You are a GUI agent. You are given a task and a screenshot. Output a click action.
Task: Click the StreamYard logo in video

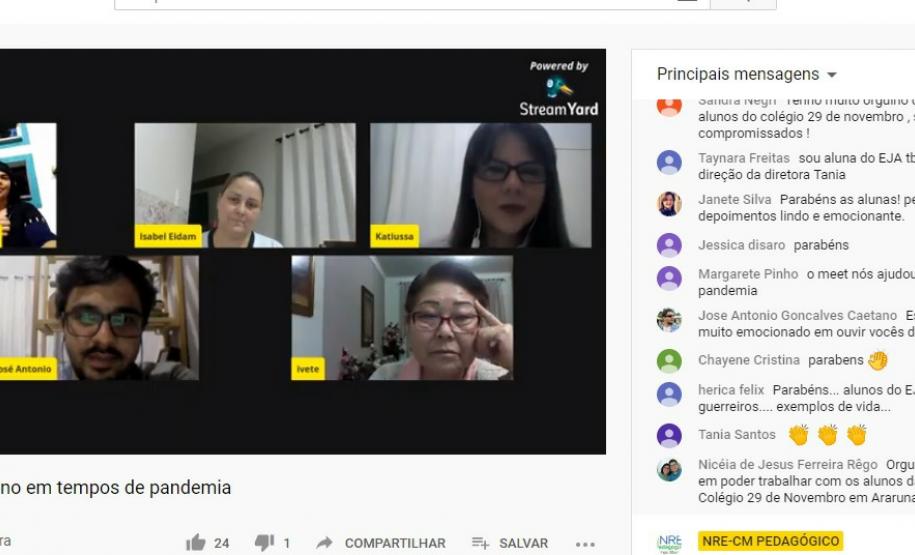pos(559,89)
